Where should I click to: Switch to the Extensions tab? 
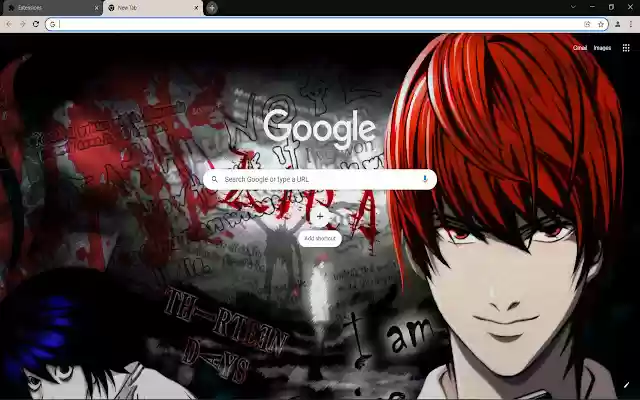click(51, 8)
